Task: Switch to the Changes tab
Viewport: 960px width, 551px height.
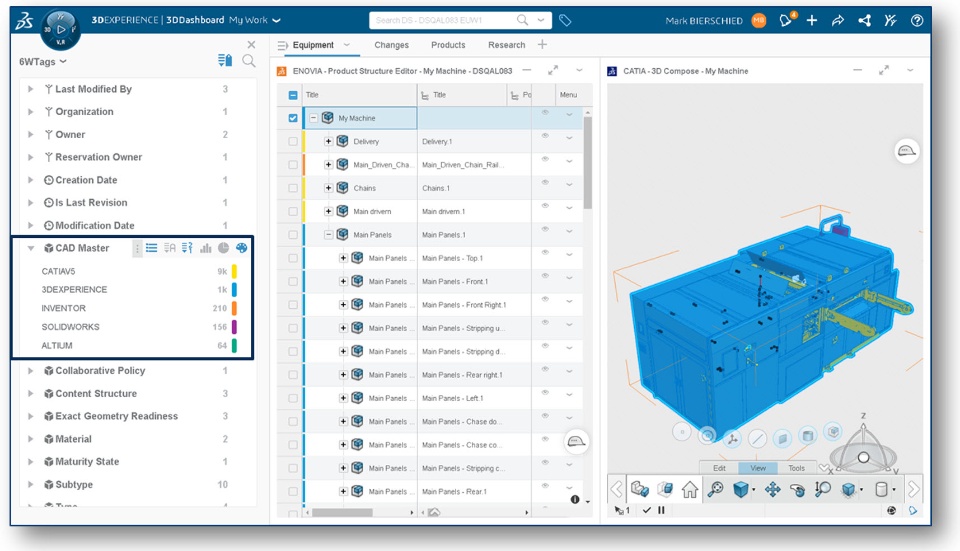Action: point(391,45)
